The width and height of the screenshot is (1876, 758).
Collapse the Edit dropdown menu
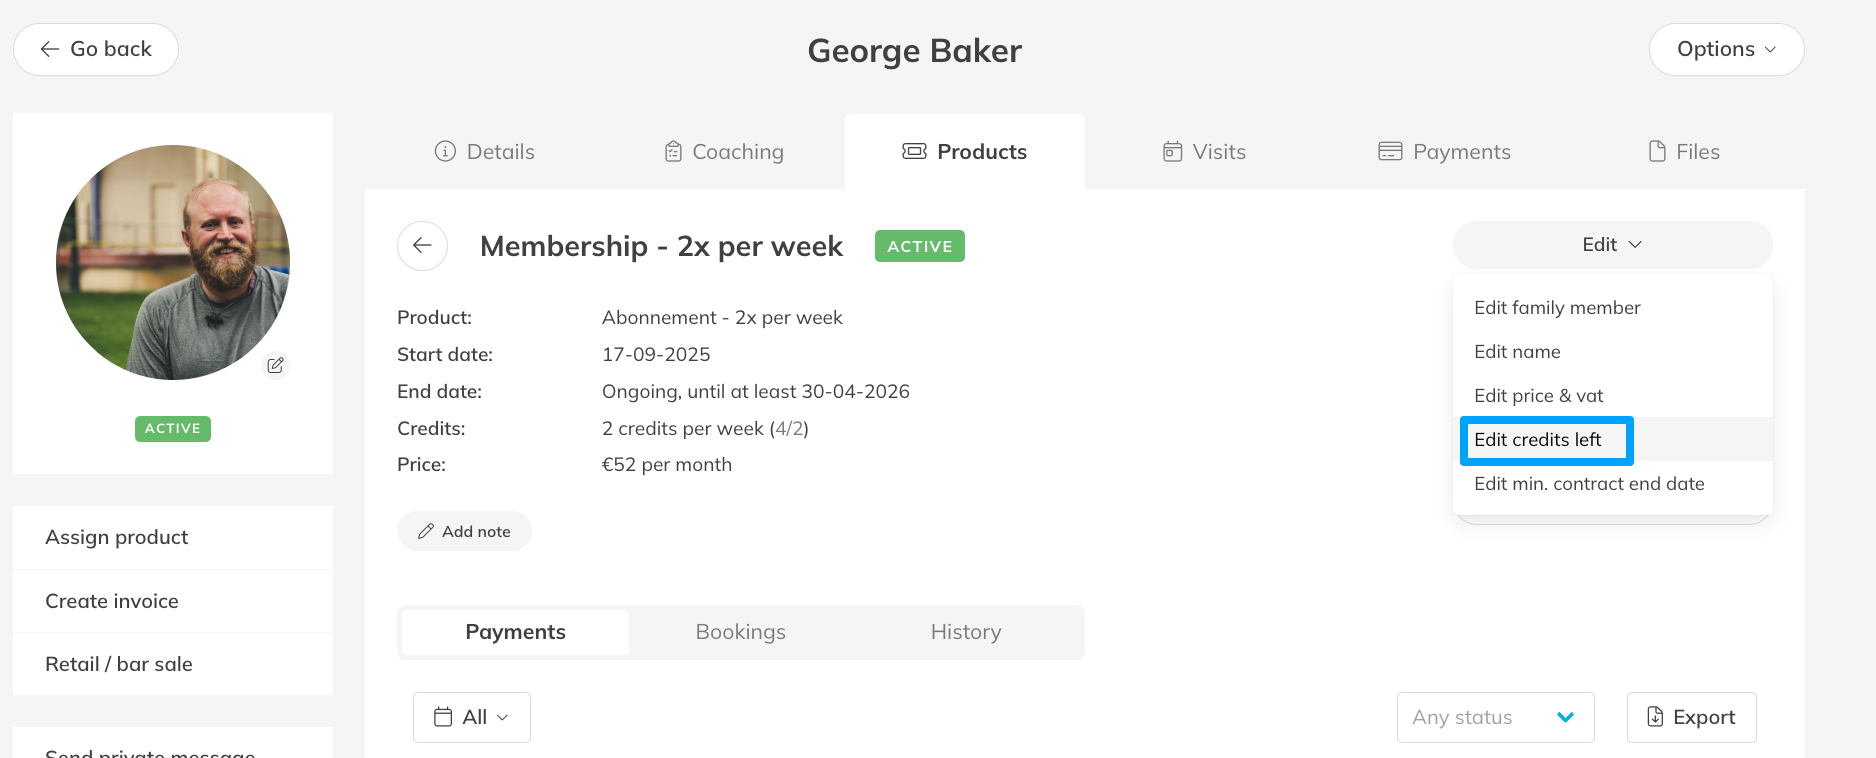[1612, 245]
